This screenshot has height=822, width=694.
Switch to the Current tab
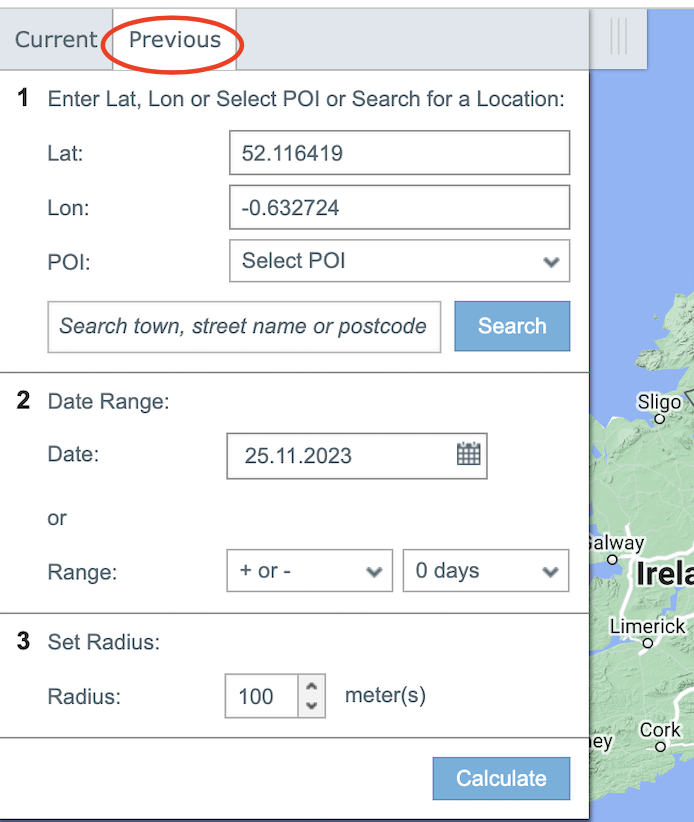coord(56,40)
